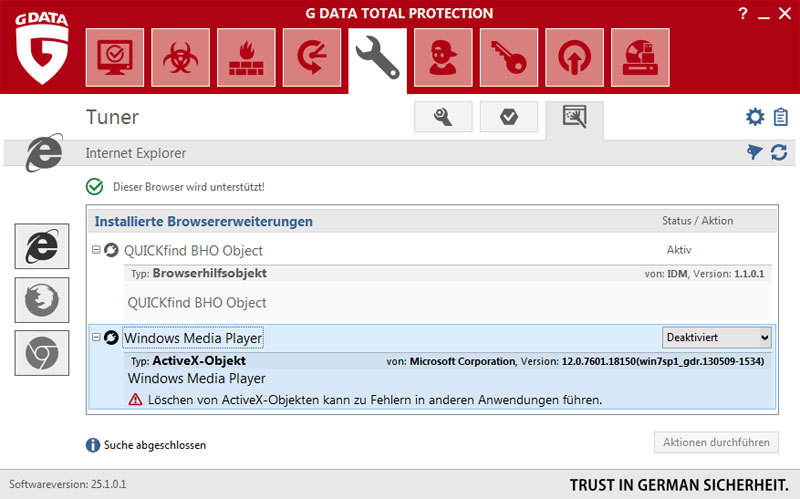Select the Firefox browser button

(x=42, y=300)
